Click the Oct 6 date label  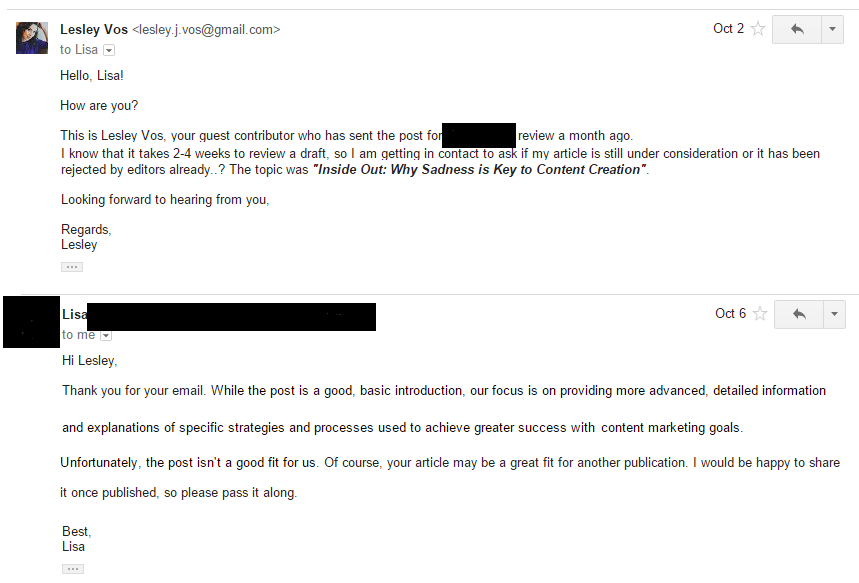click(x=730, y=313)
